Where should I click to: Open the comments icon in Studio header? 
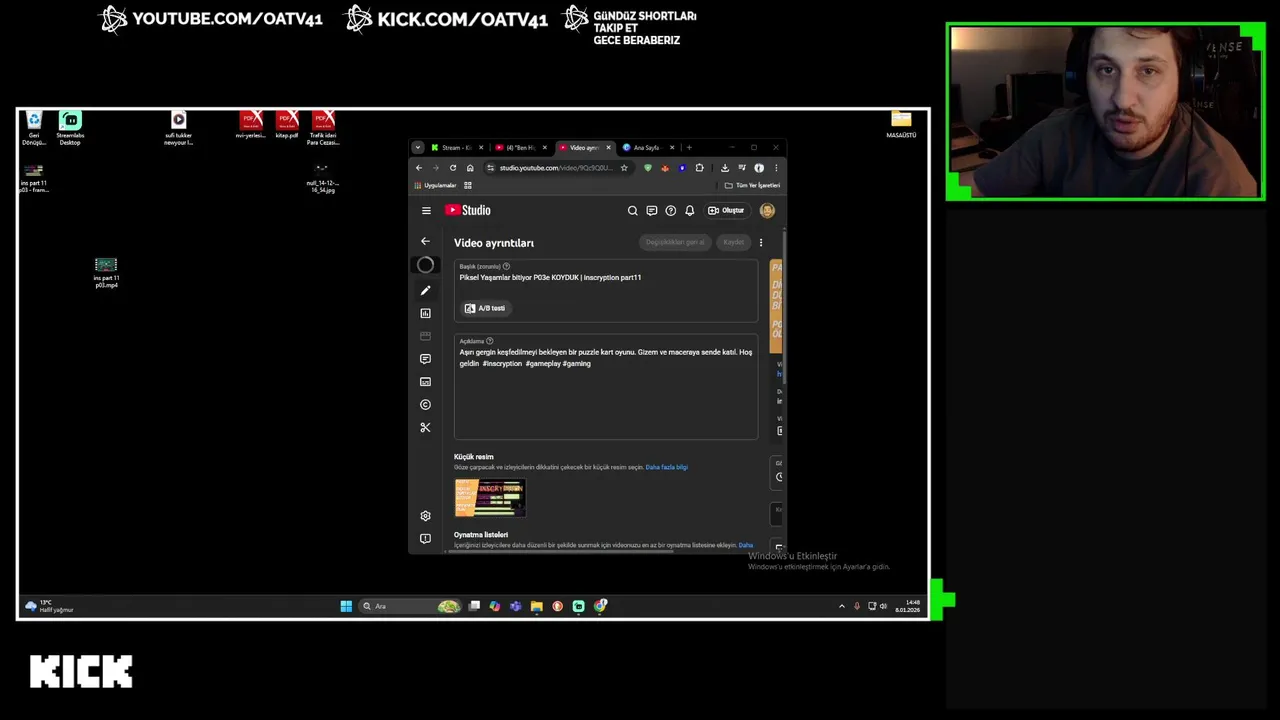click(x=652, y=210)
